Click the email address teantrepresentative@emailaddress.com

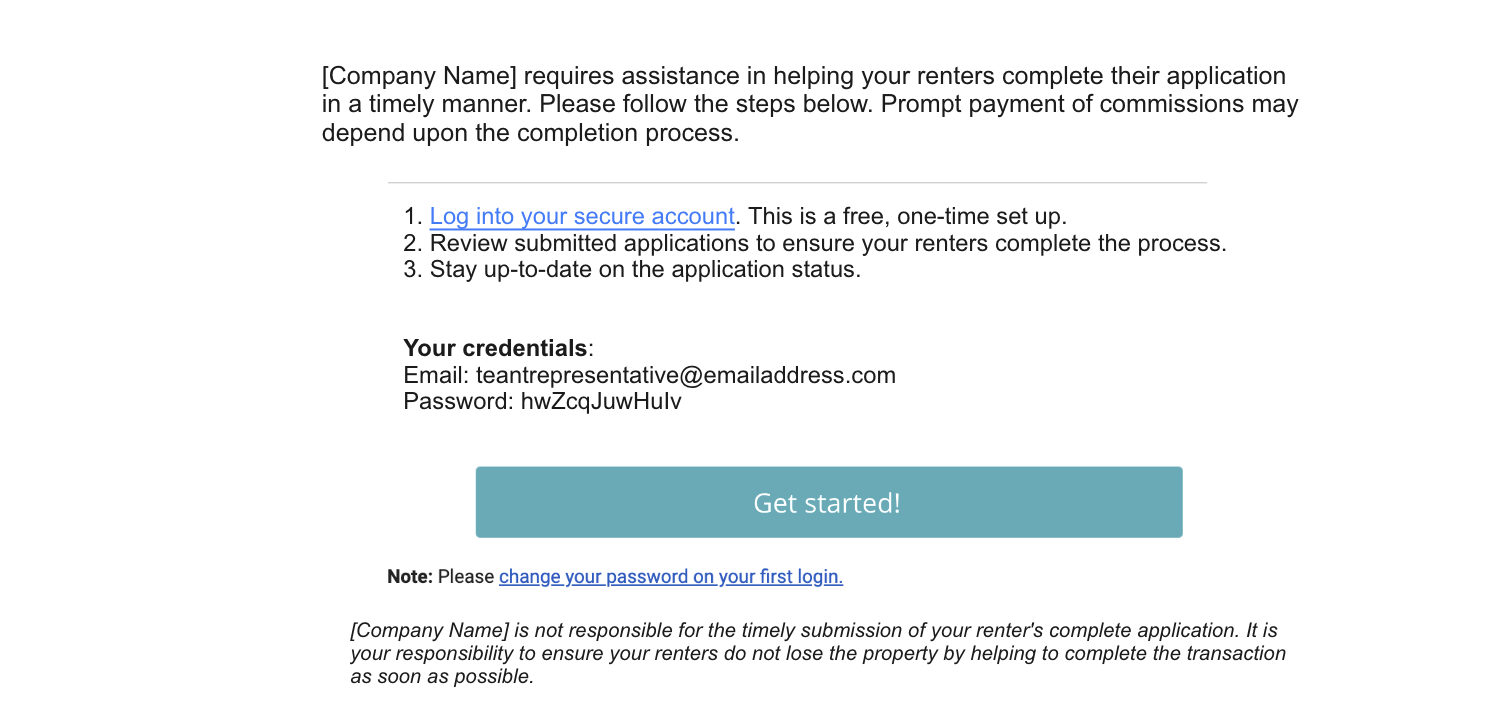click(685, 376)
